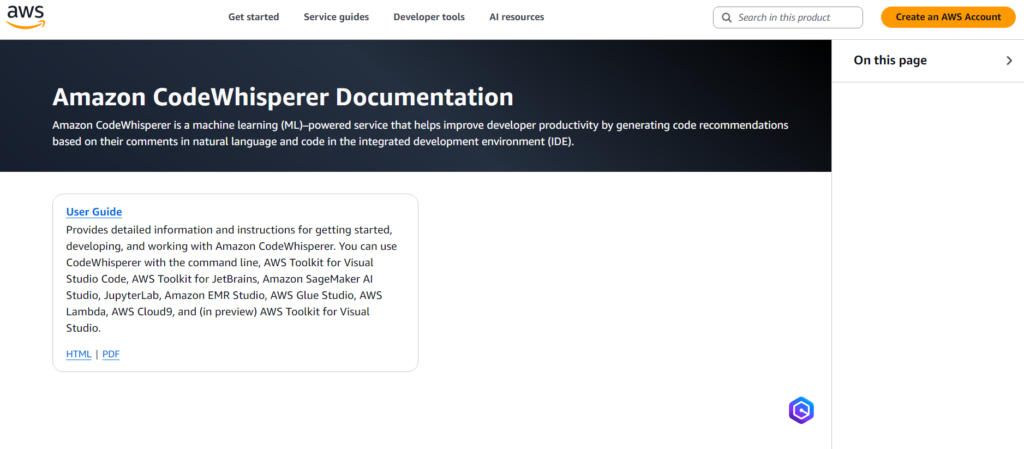The height and width of the screenshot is (449, 1024).
Task: Click the AWS logo
Action: (25, 16)
